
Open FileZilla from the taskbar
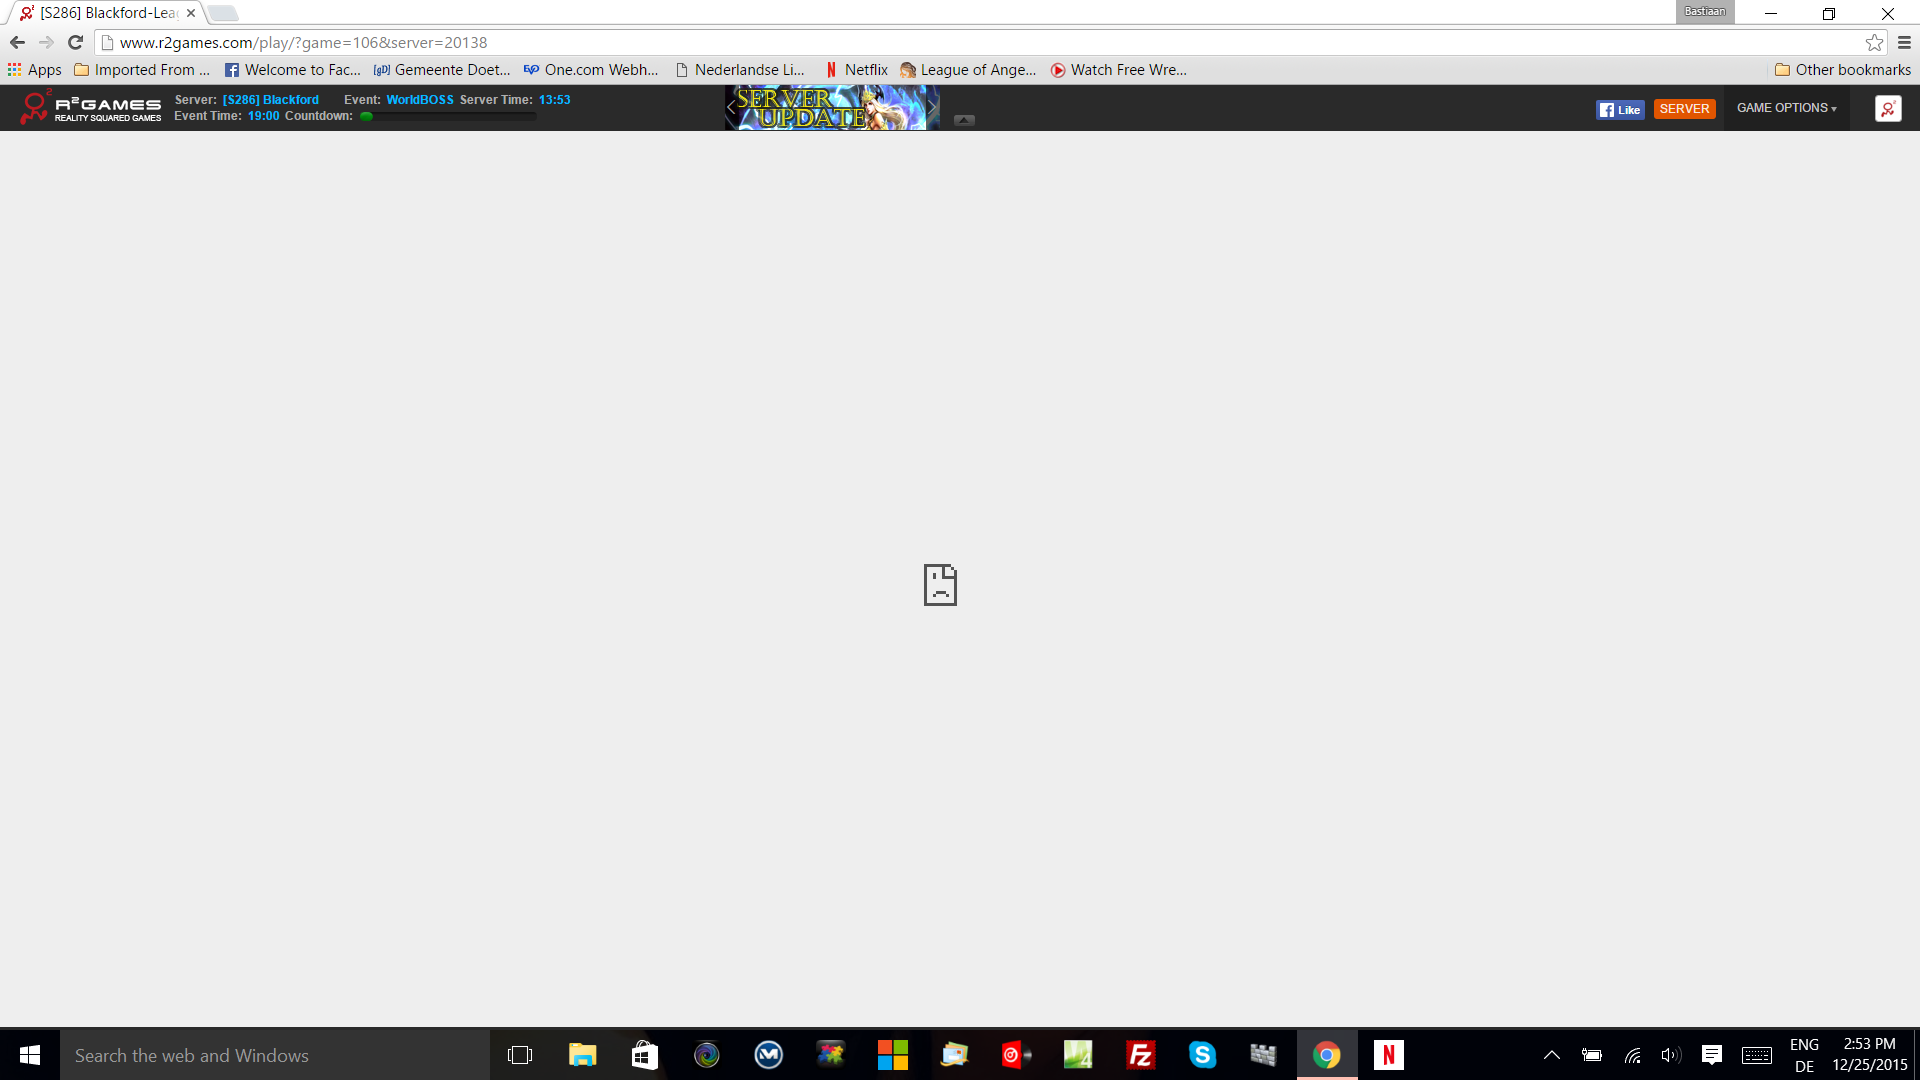(x=1140, y=1055)
